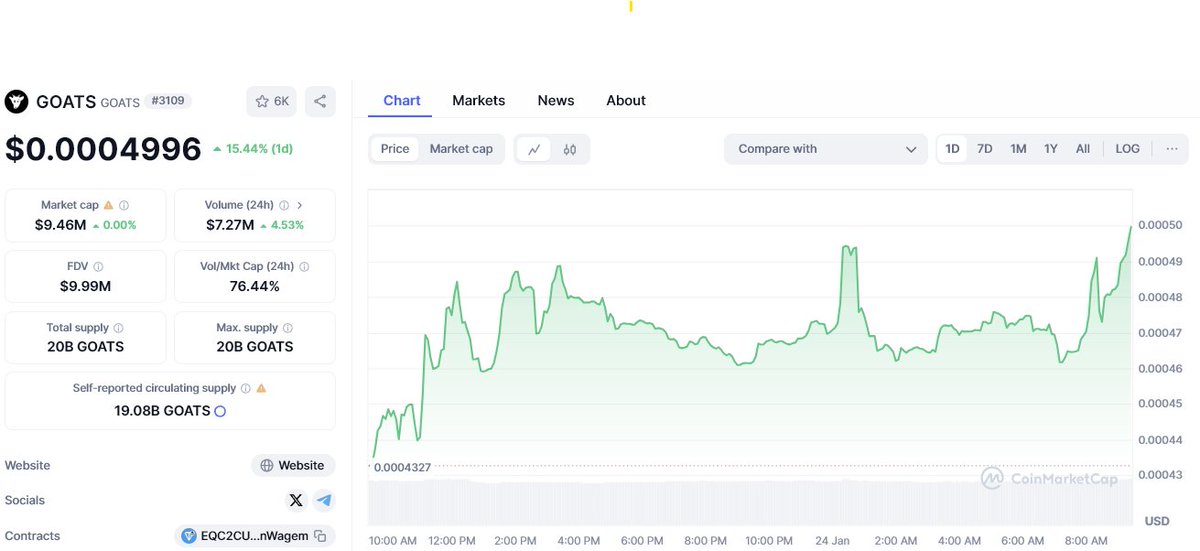Click the Total supply info icon
This screenshot has height=551, width=1200.
coord(118,328)
